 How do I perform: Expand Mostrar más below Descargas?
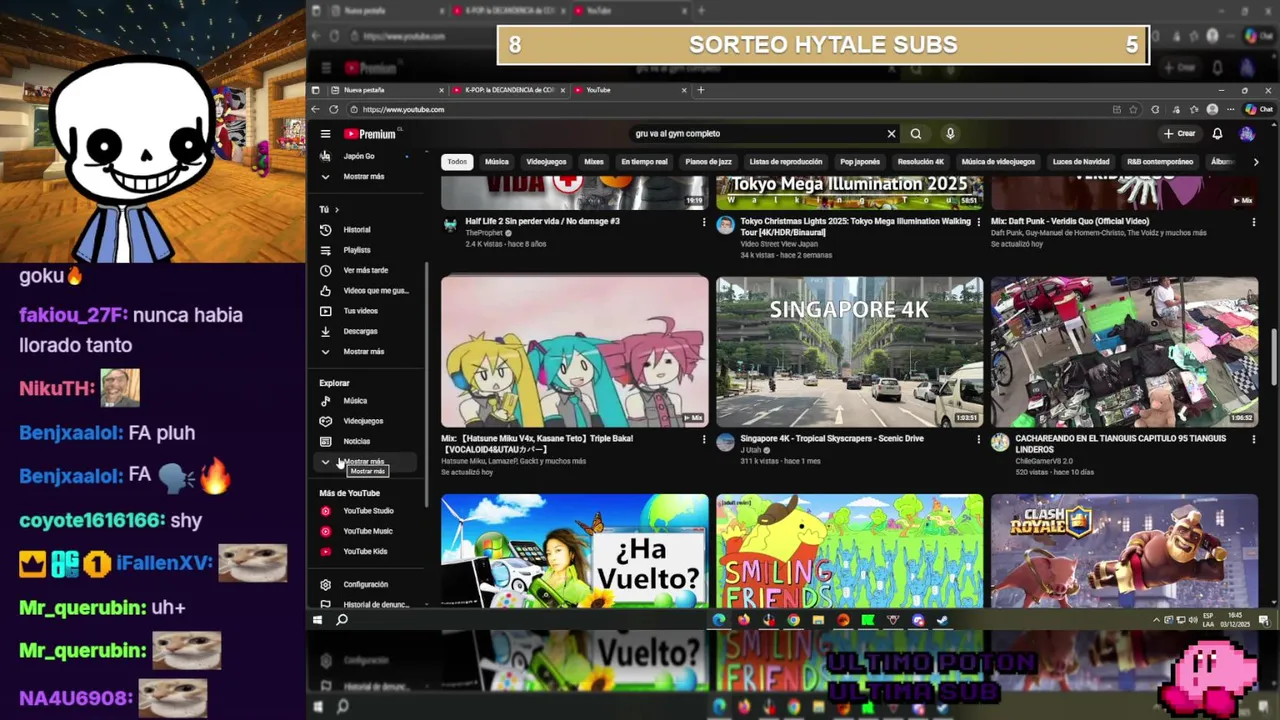[x=365, y=352]
